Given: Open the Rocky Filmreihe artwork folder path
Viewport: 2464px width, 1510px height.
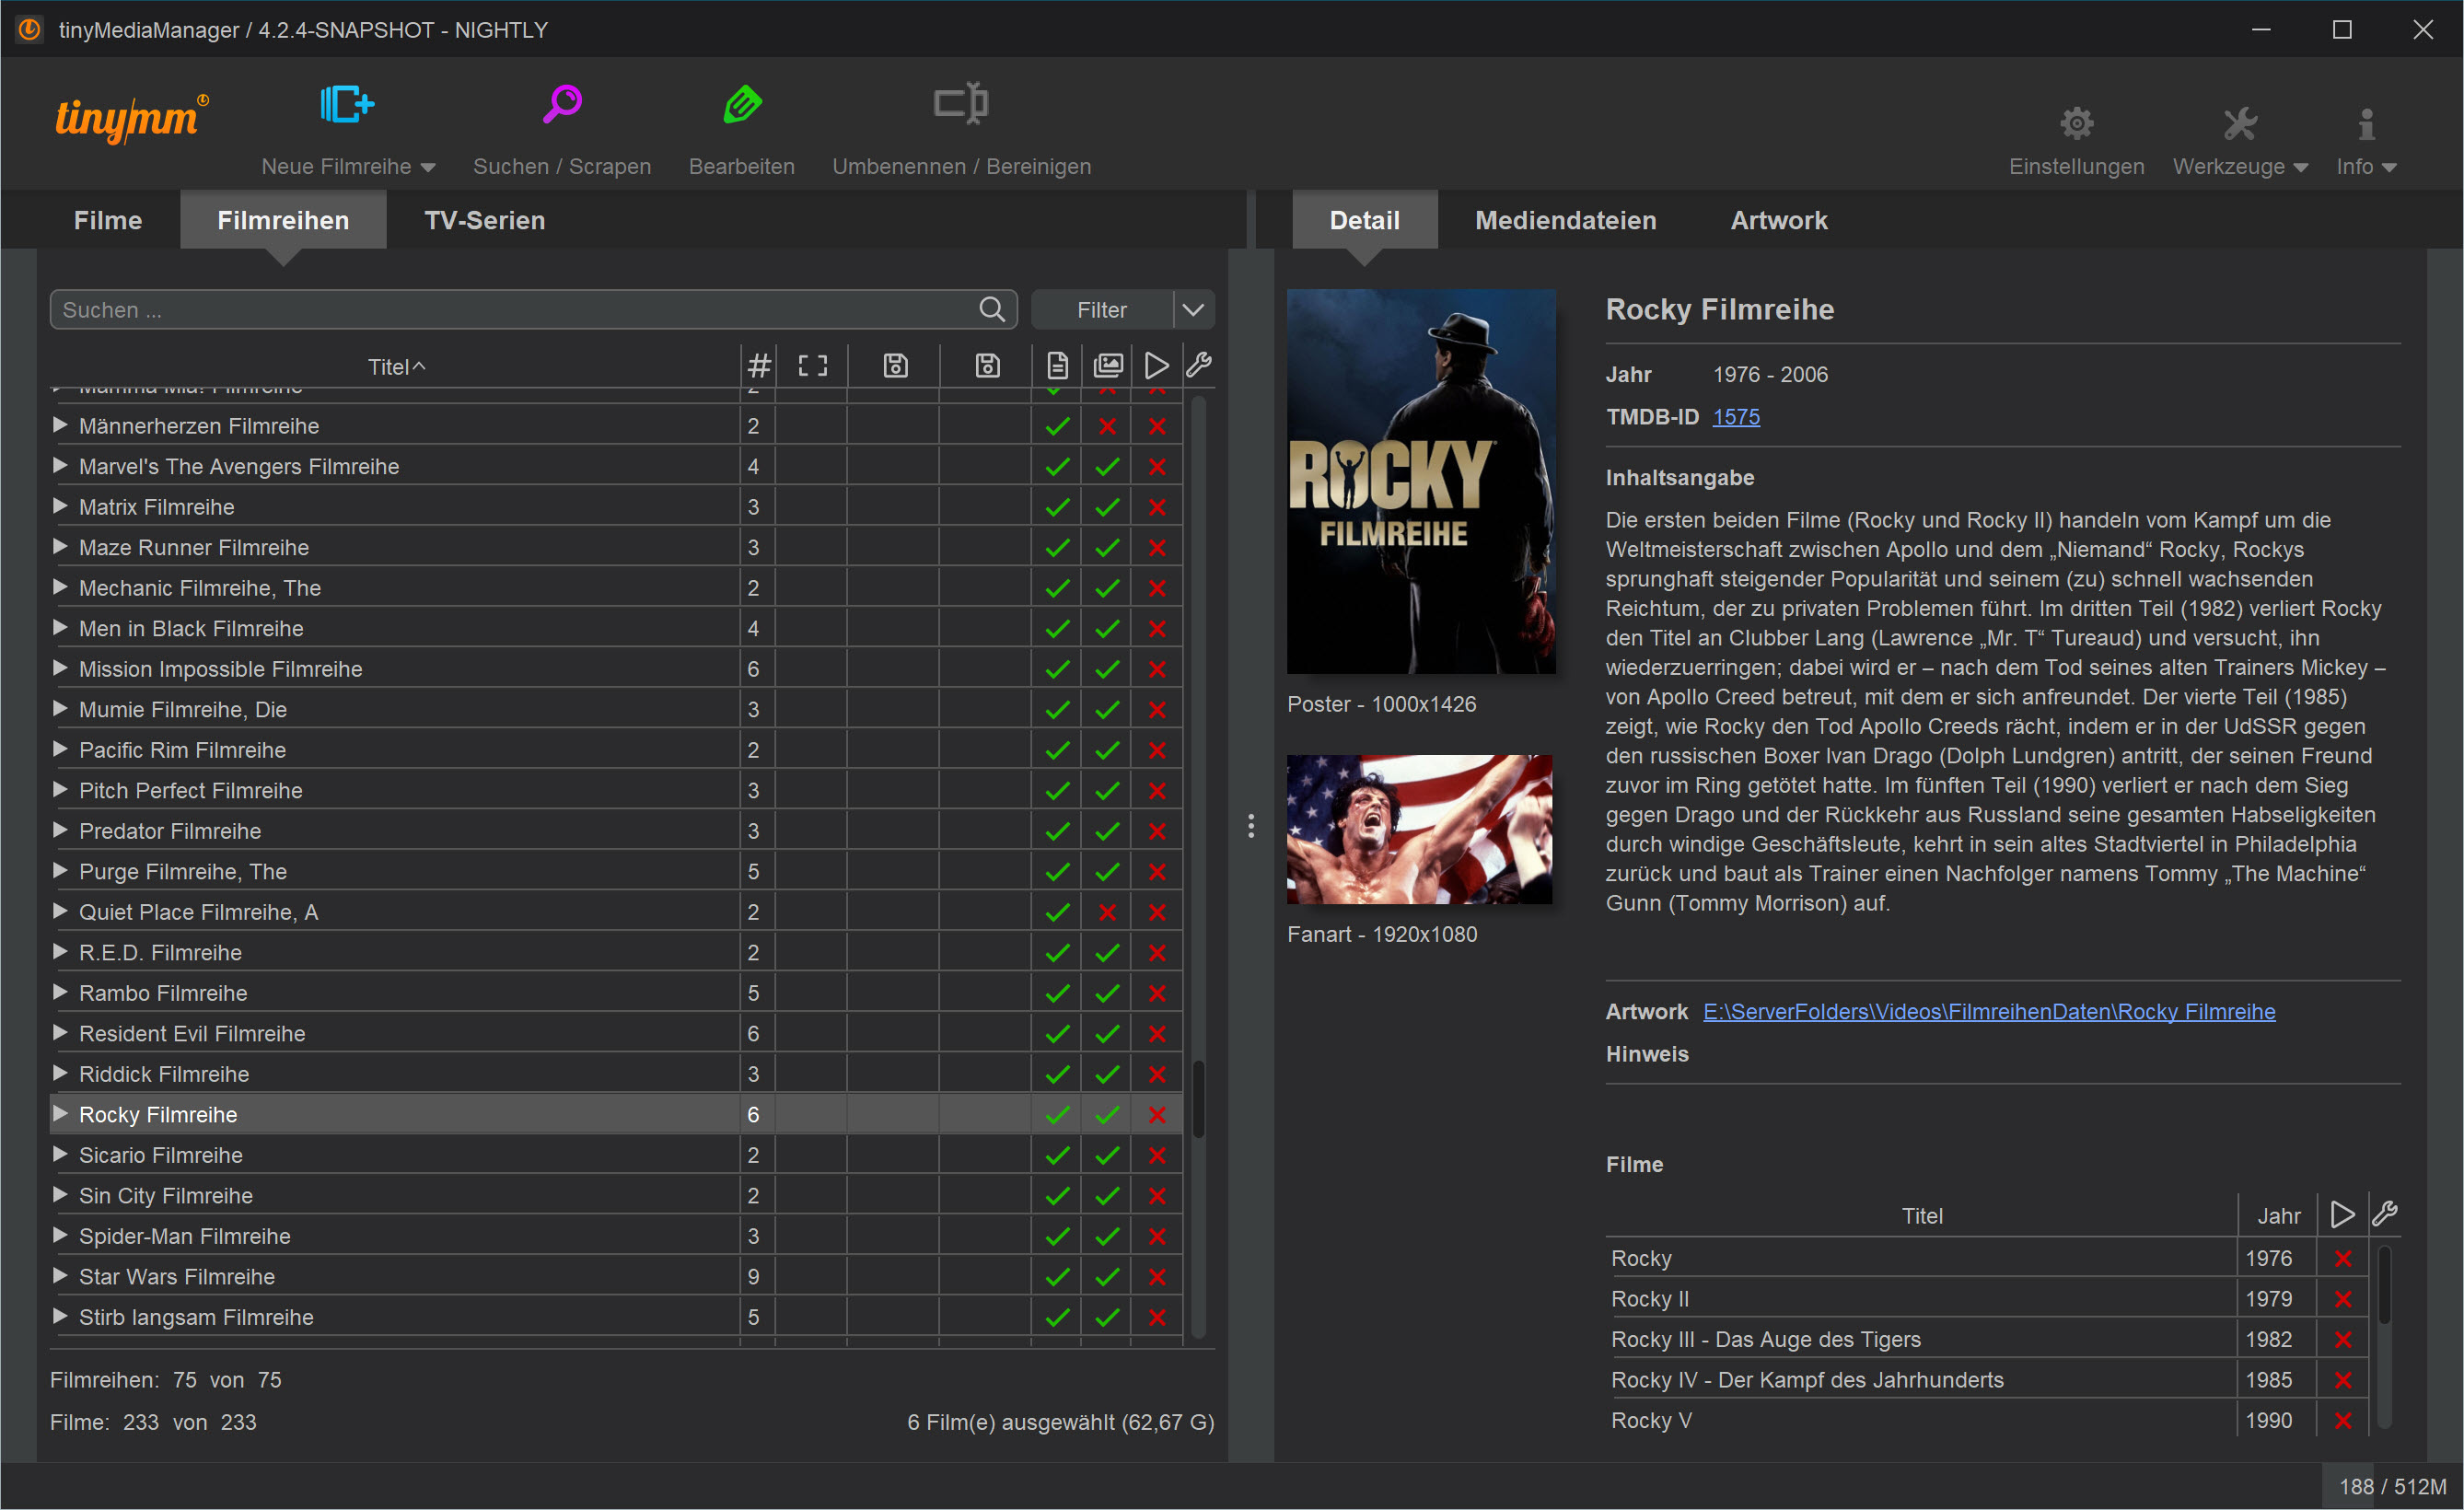Looking at the screenshot, I should [1988, 1012].
